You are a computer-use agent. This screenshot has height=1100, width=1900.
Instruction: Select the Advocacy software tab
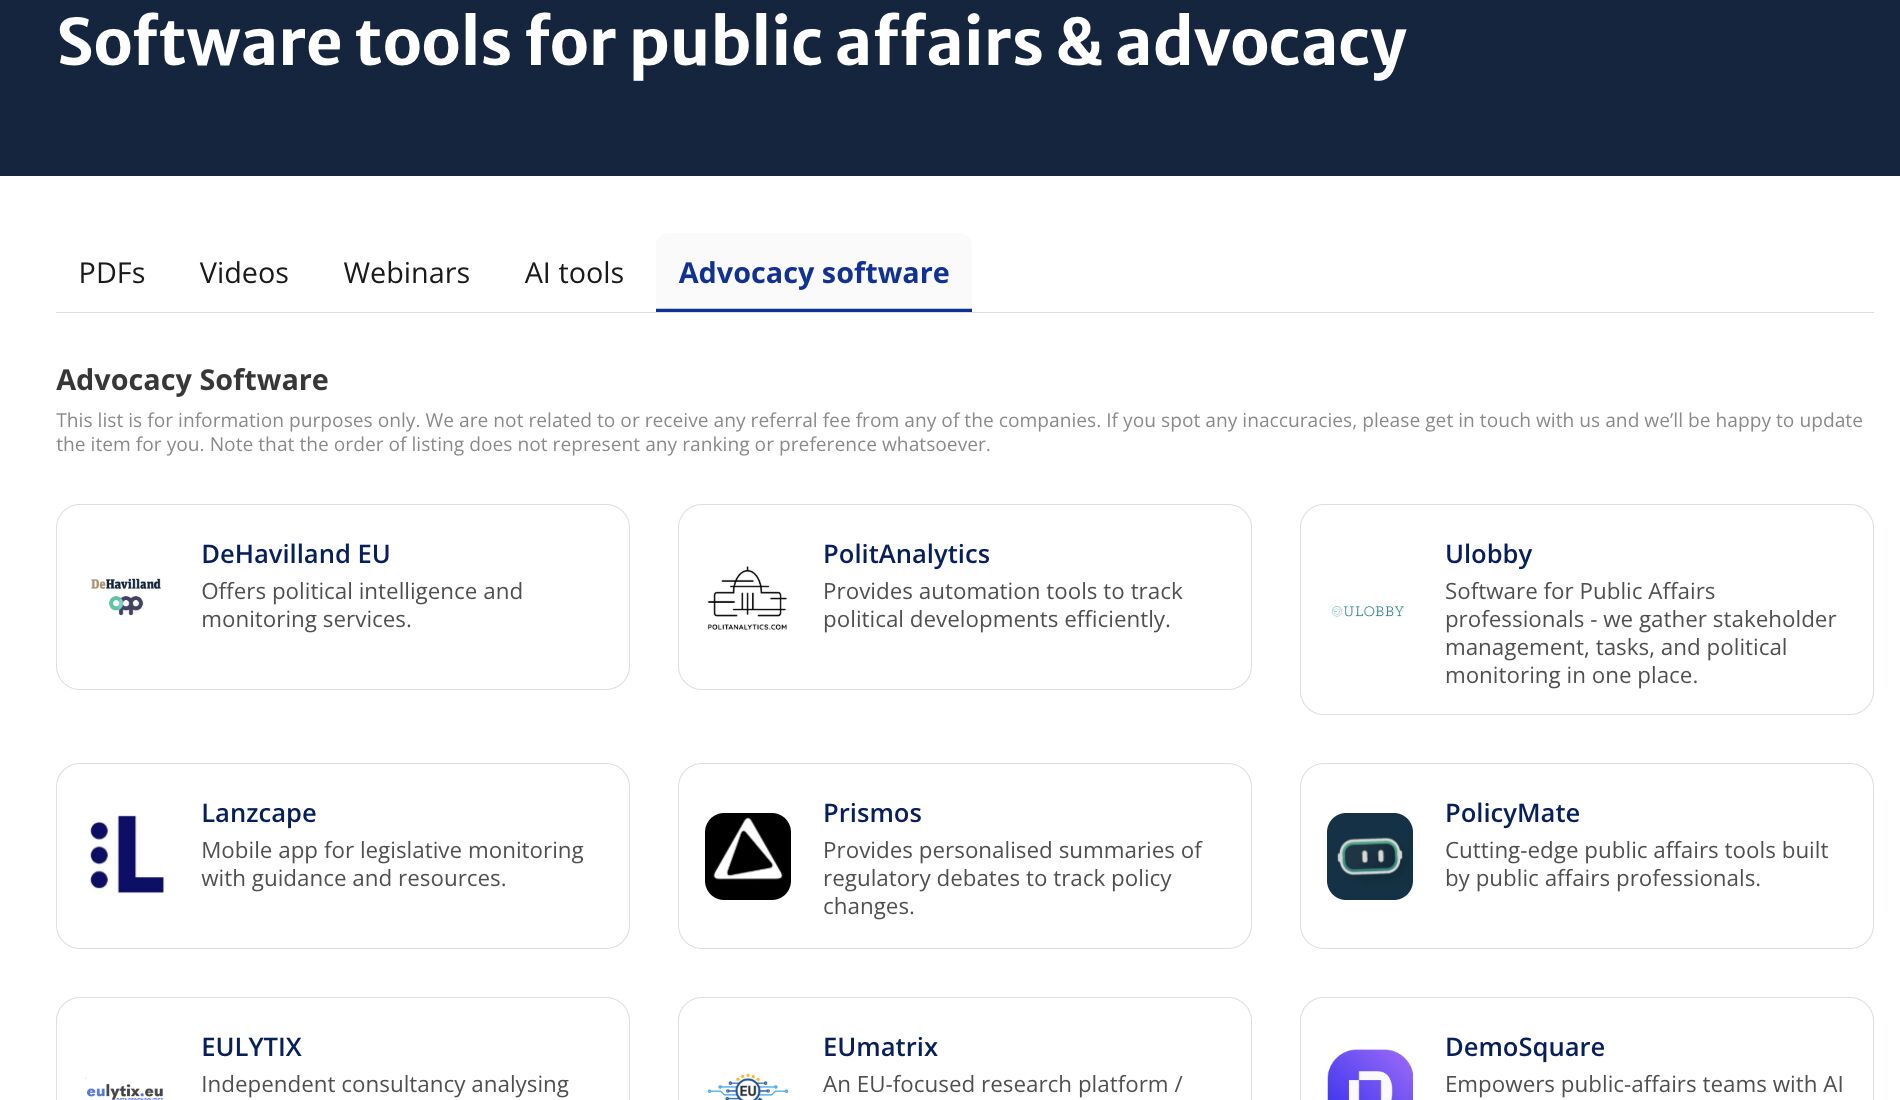[x=814, y=273]
